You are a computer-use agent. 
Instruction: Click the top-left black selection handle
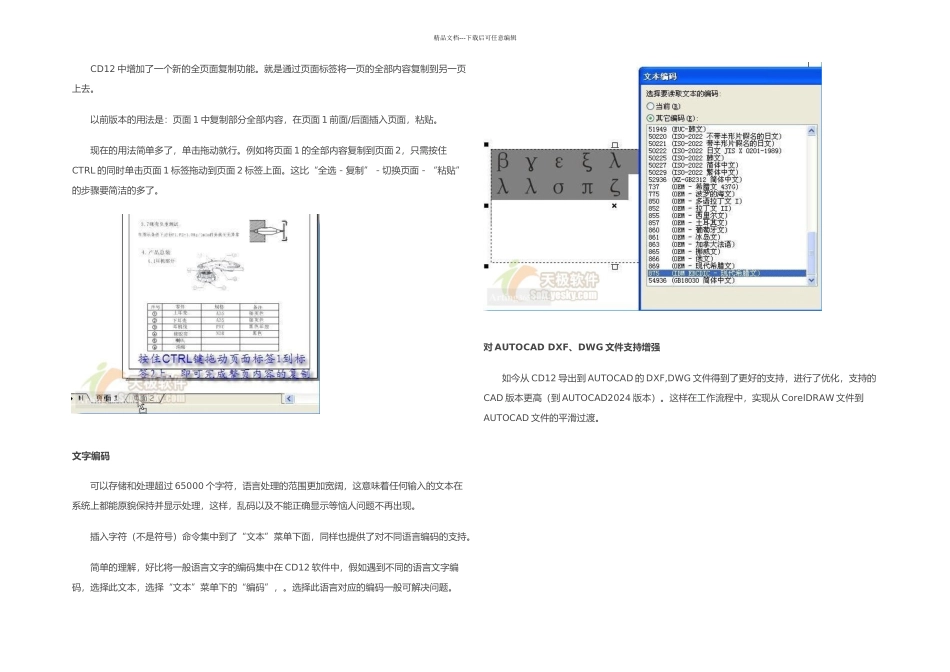click(487, 145)
